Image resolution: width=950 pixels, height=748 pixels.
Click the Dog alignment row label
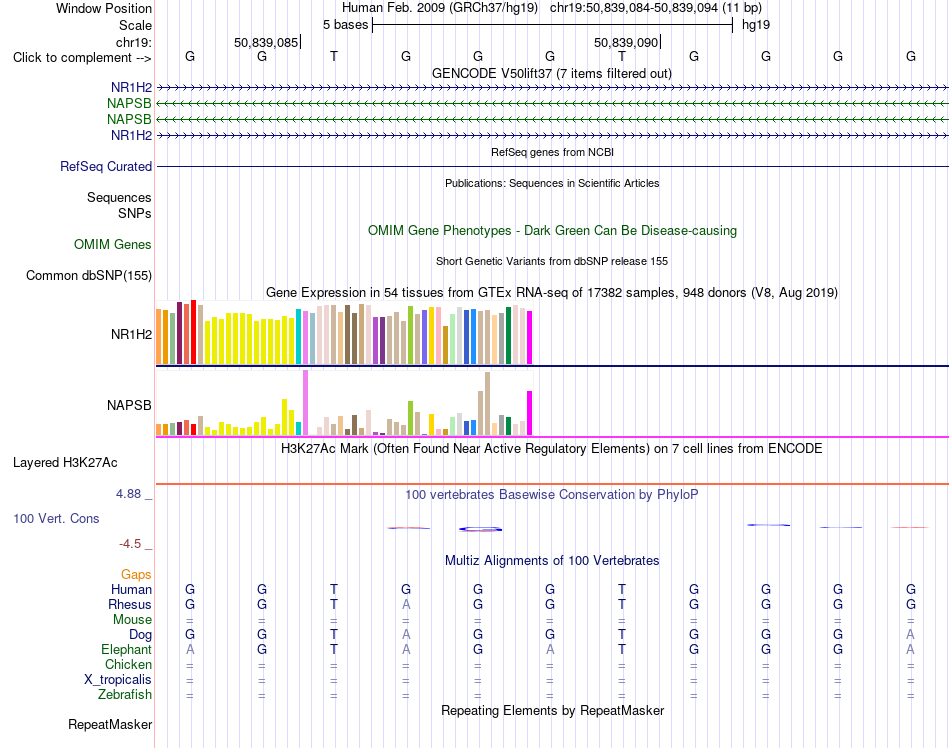(140, 634)
